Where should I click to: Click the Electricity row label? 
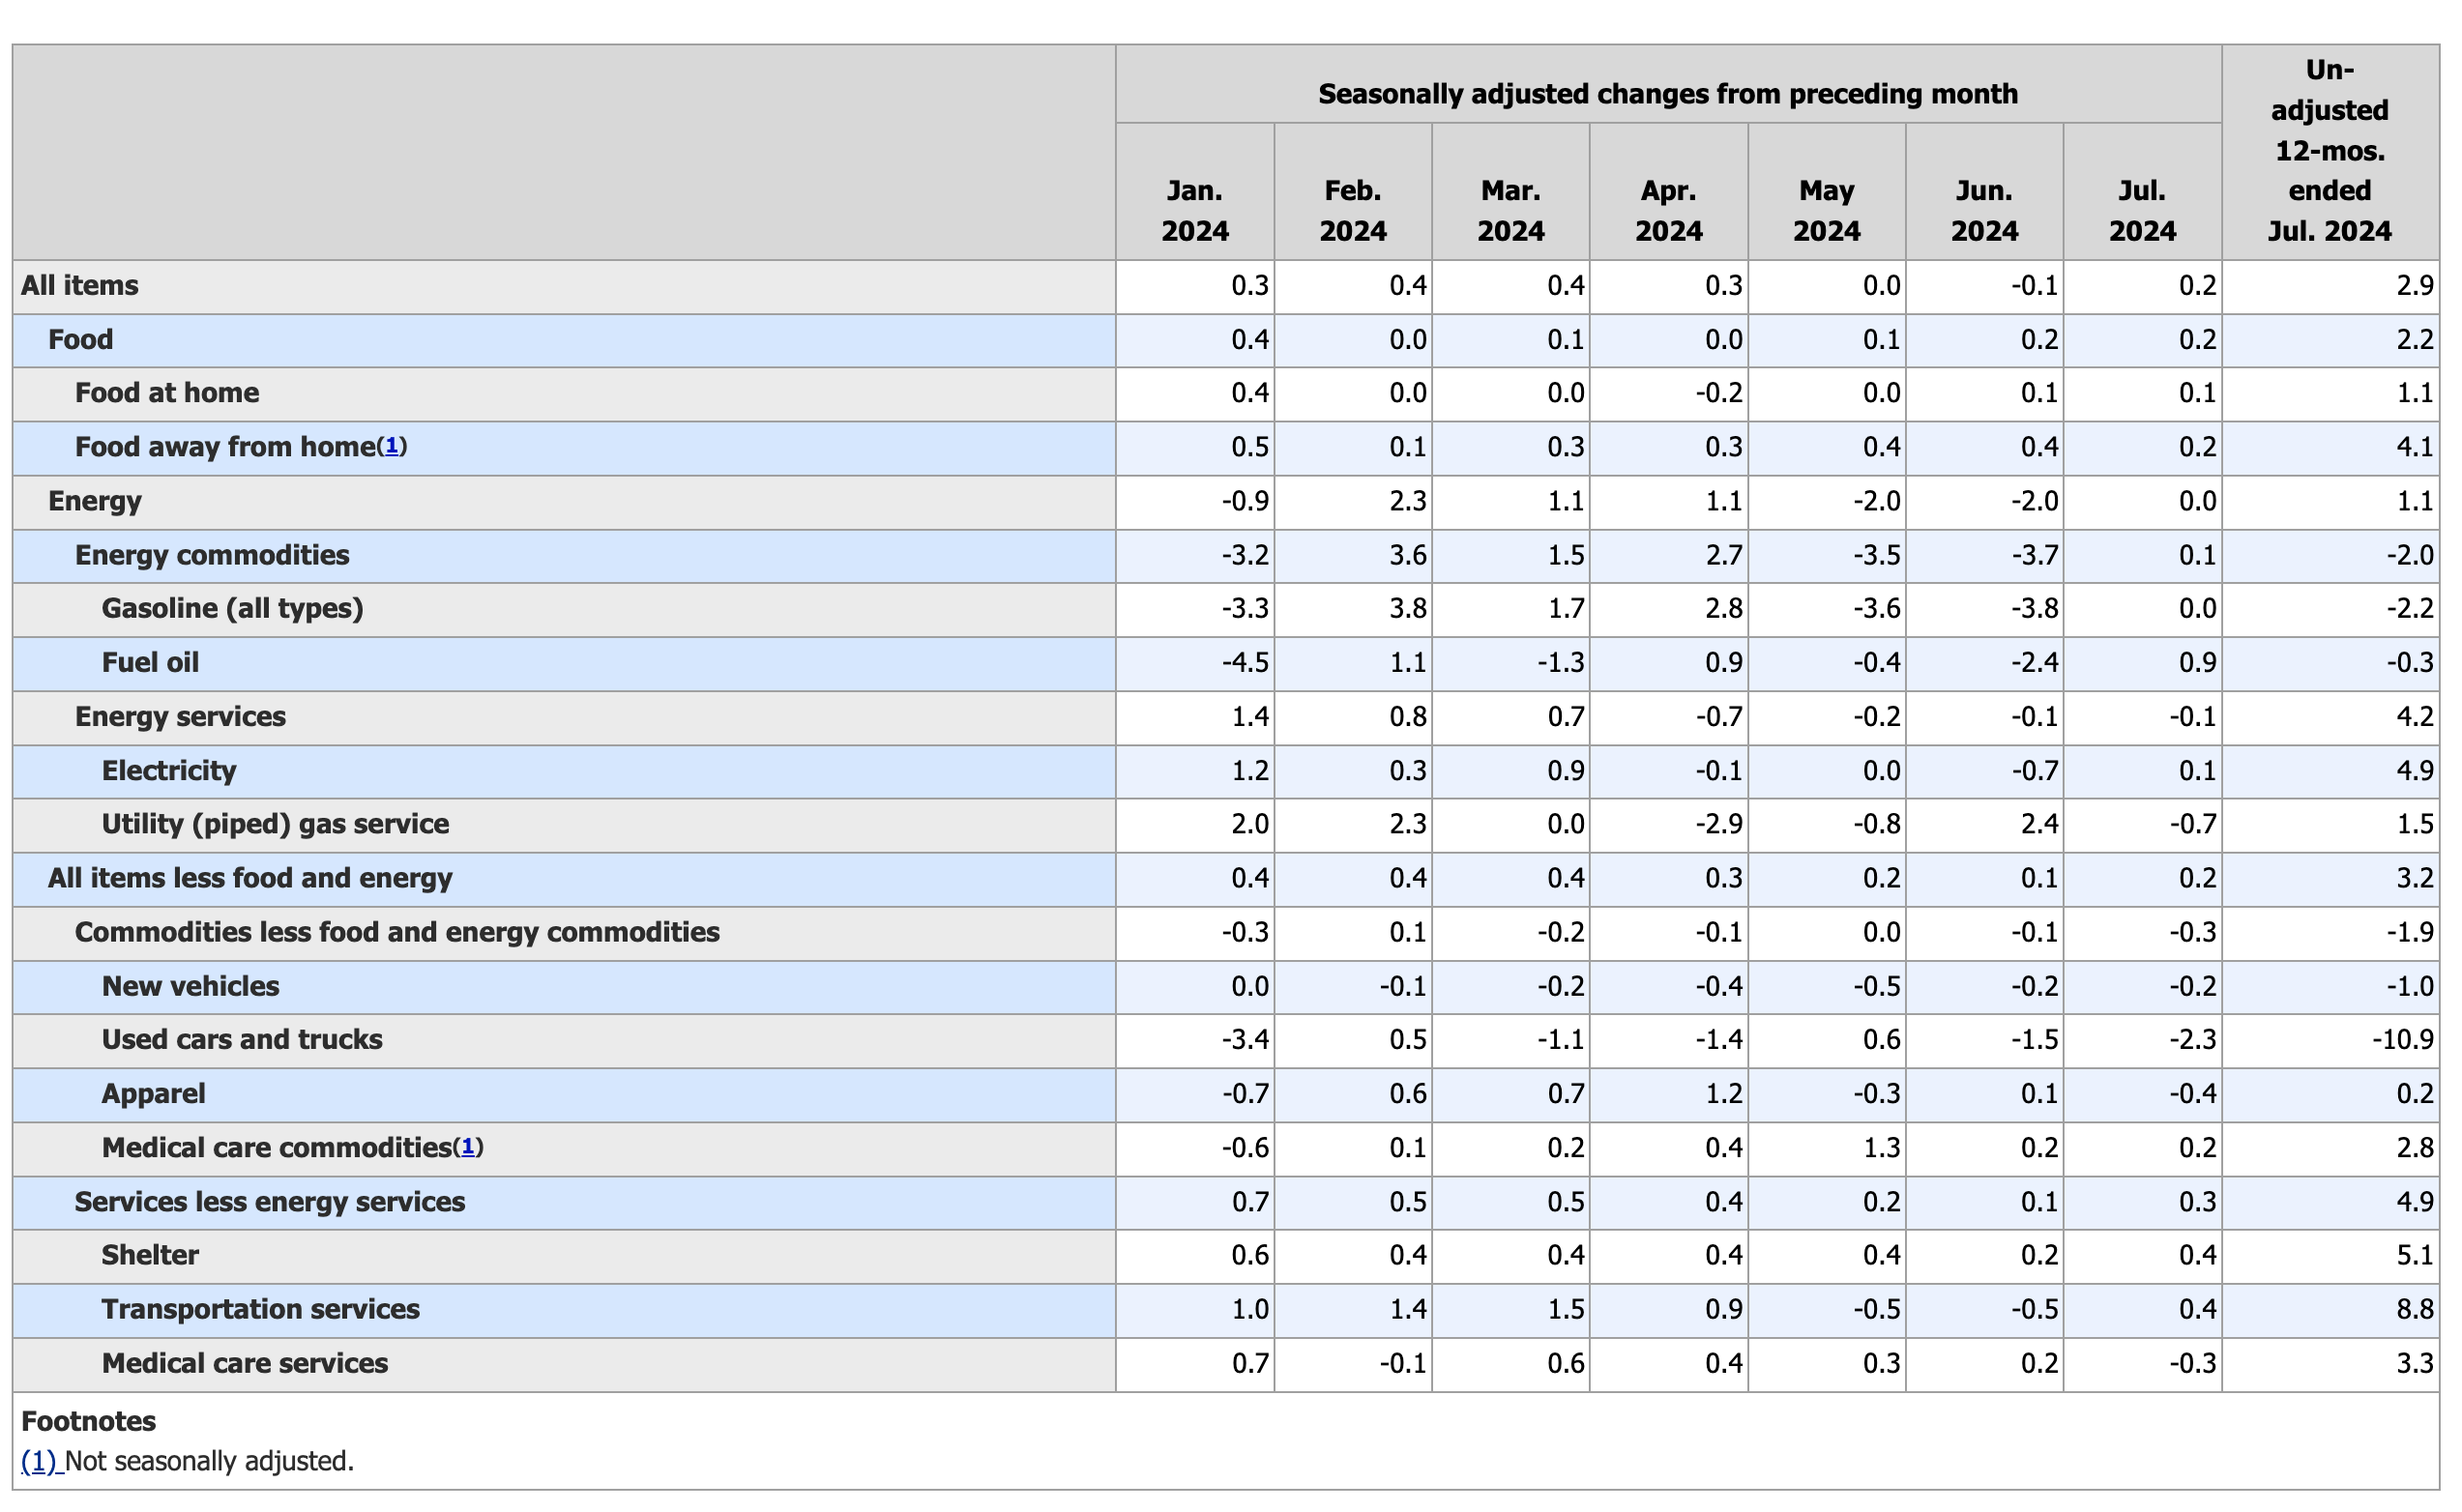(x=169, y=771)
